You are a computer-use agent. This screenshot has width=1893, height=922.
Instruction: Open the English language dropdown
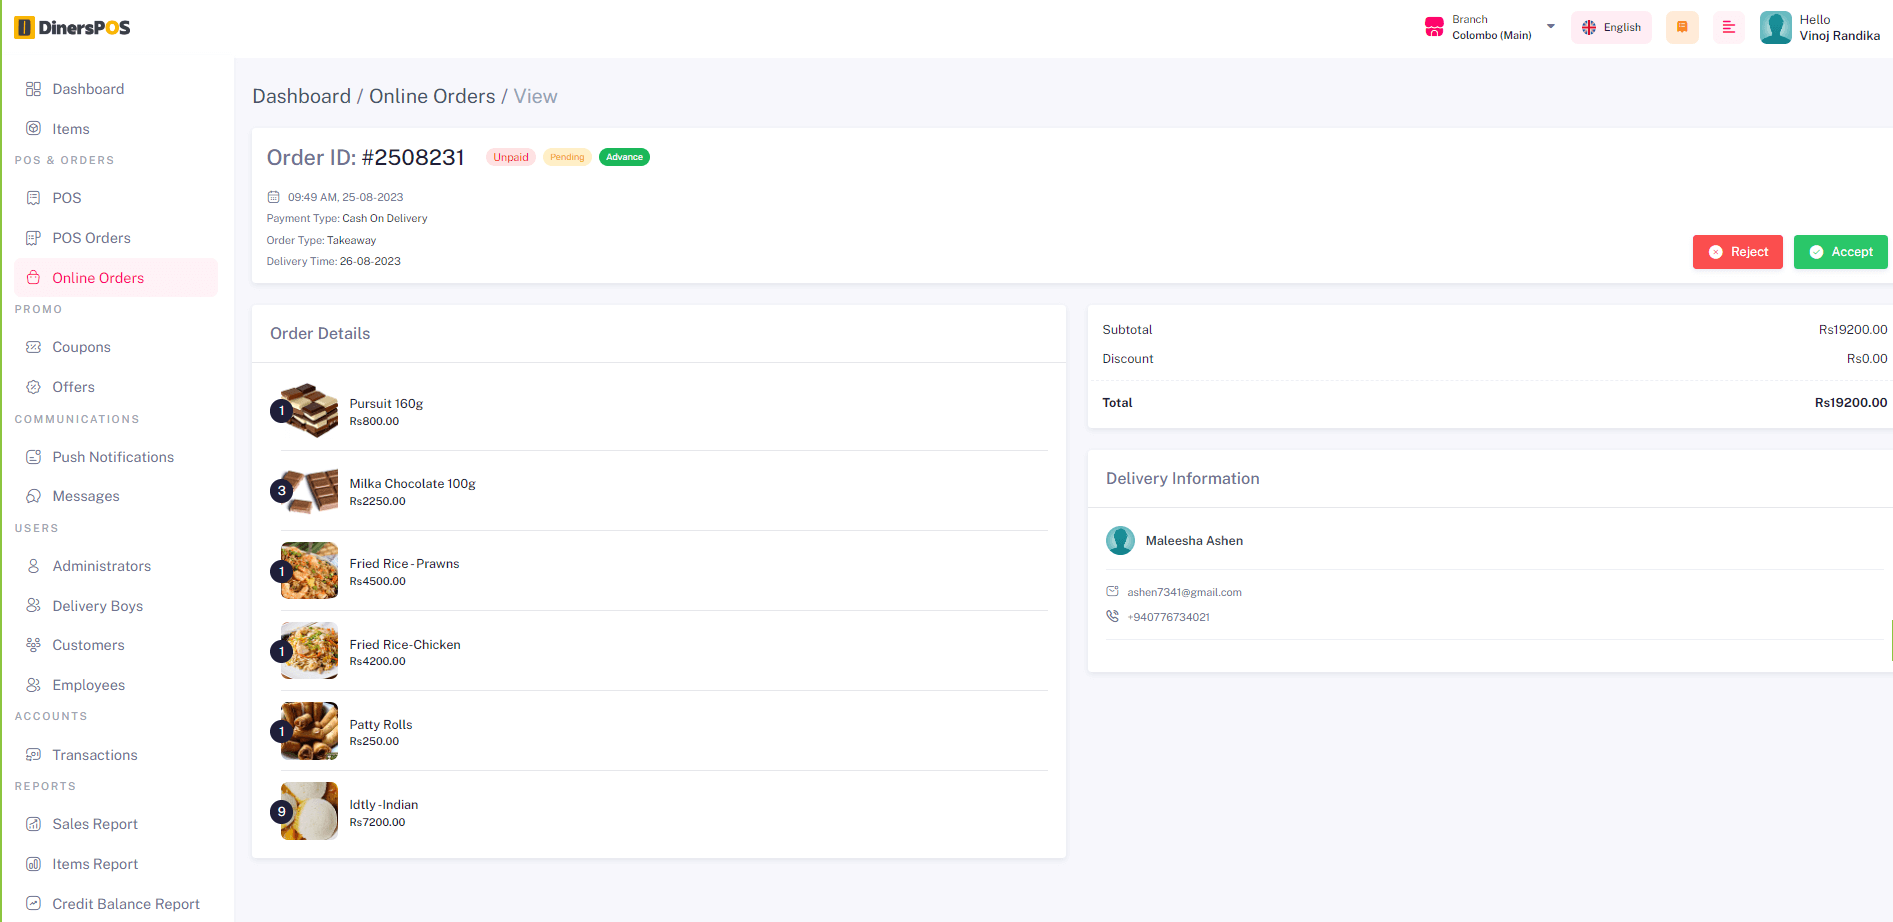point(1611,27)
